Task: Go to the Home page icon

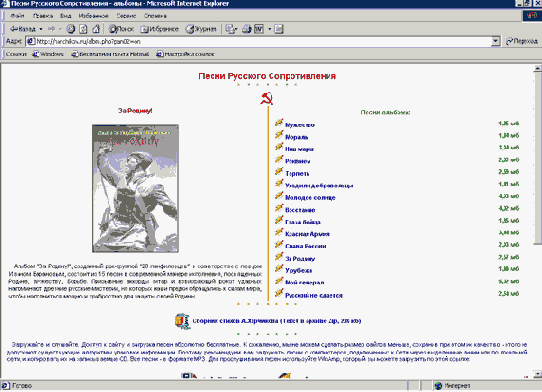Action: (x=96, y=29)
